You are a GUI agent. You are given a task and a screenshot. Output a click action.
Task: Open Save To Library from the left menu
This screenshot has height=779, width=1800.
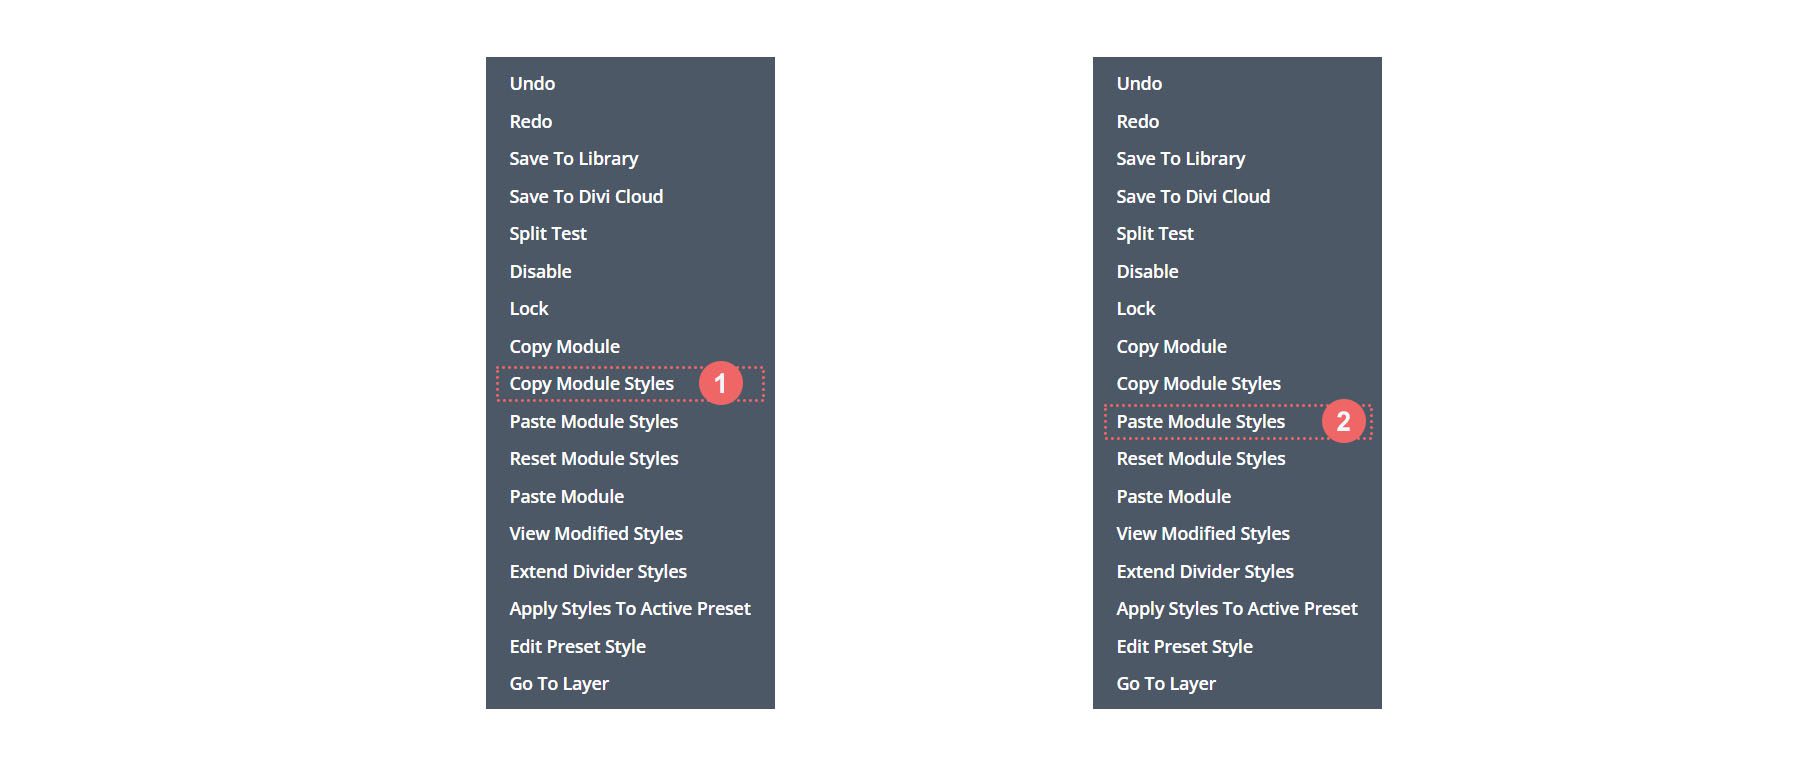[x=573, y=158]
